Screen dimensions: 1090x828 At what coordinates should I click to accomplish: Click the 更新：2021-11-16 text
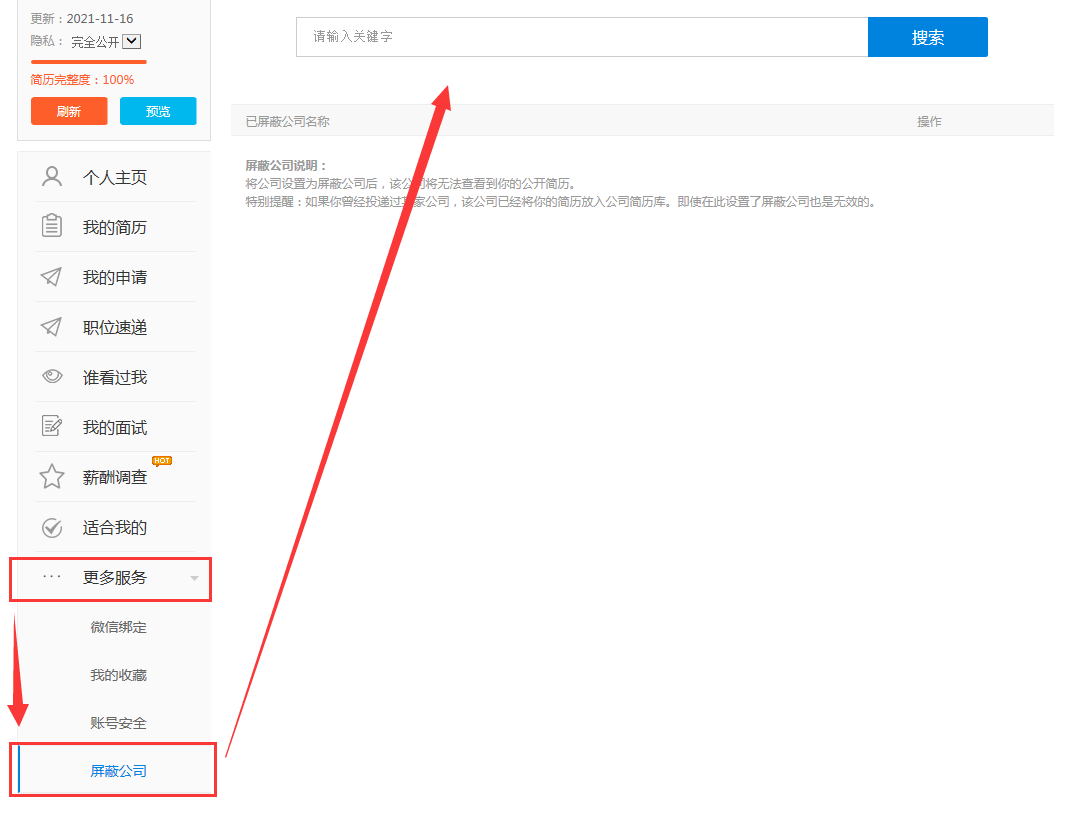coord(81,19)
